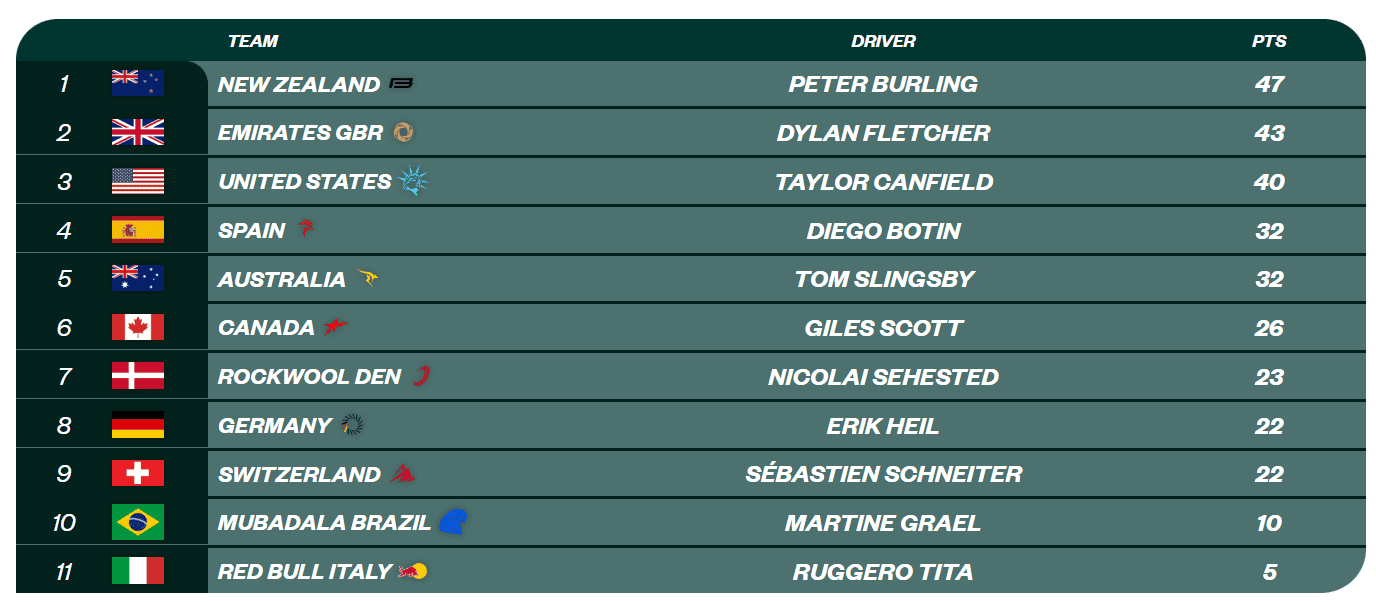Open driver Peter Burling's entry
Image resolution: width=1376 pixels, height=602 pixels.
pyautogui.click(x=883, y=84)
